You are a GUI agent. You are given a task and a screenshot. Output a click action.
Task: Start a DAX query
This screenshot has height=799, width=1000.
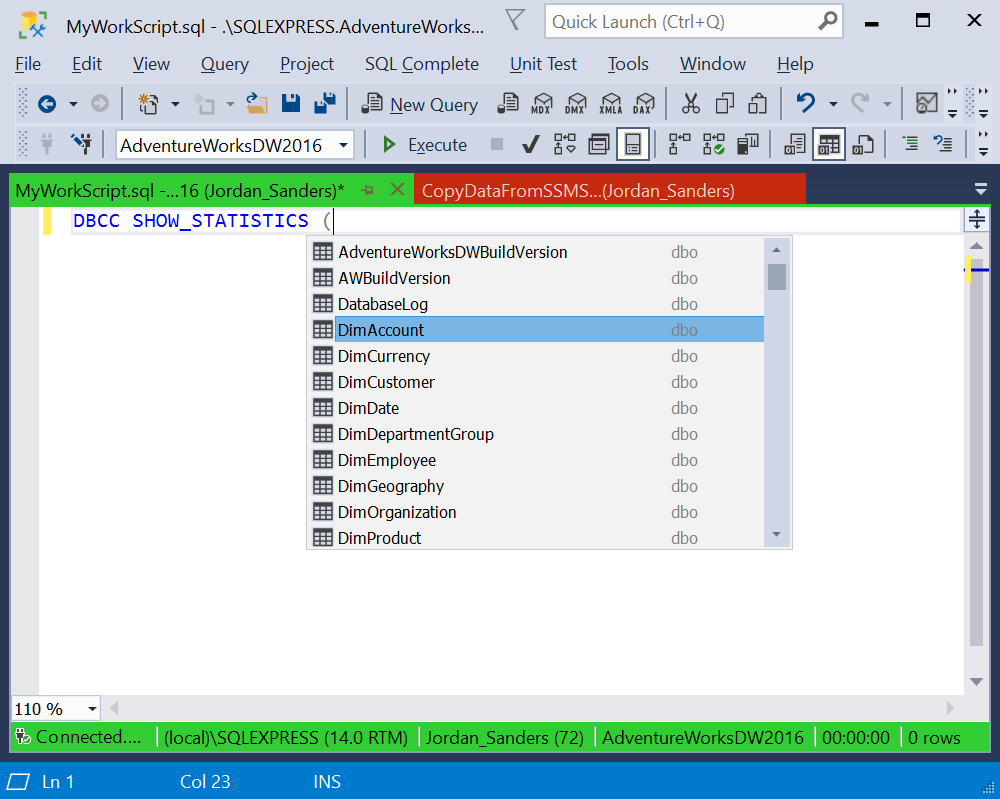(x=643, y=103)
